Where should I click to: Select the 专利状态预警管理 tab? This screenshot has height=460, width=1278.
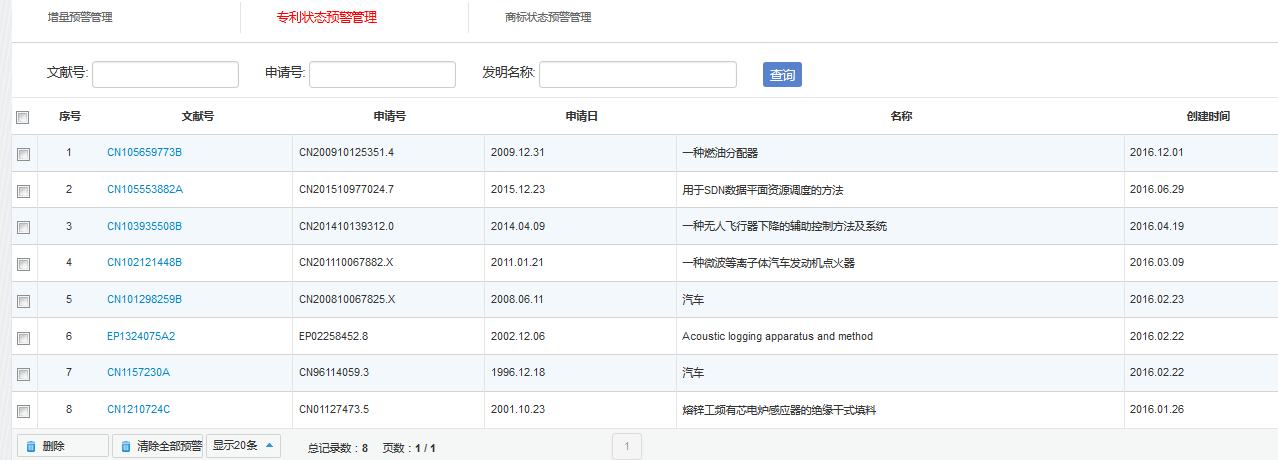(x=327, y=17)
